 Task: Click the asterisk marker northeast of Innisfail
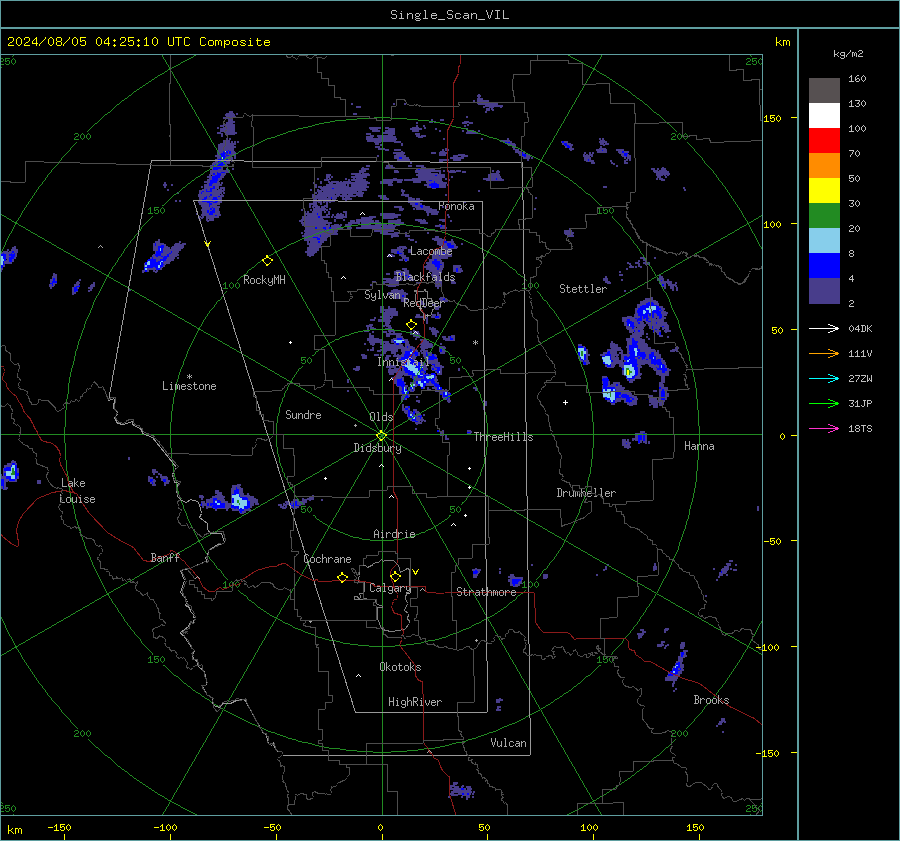(475, 343)
